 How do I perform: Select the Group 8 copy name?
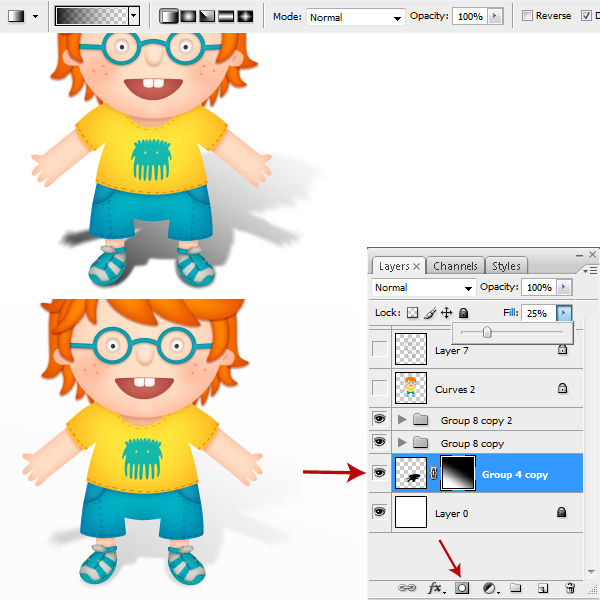pyautogui.click(x=472, y=444)
